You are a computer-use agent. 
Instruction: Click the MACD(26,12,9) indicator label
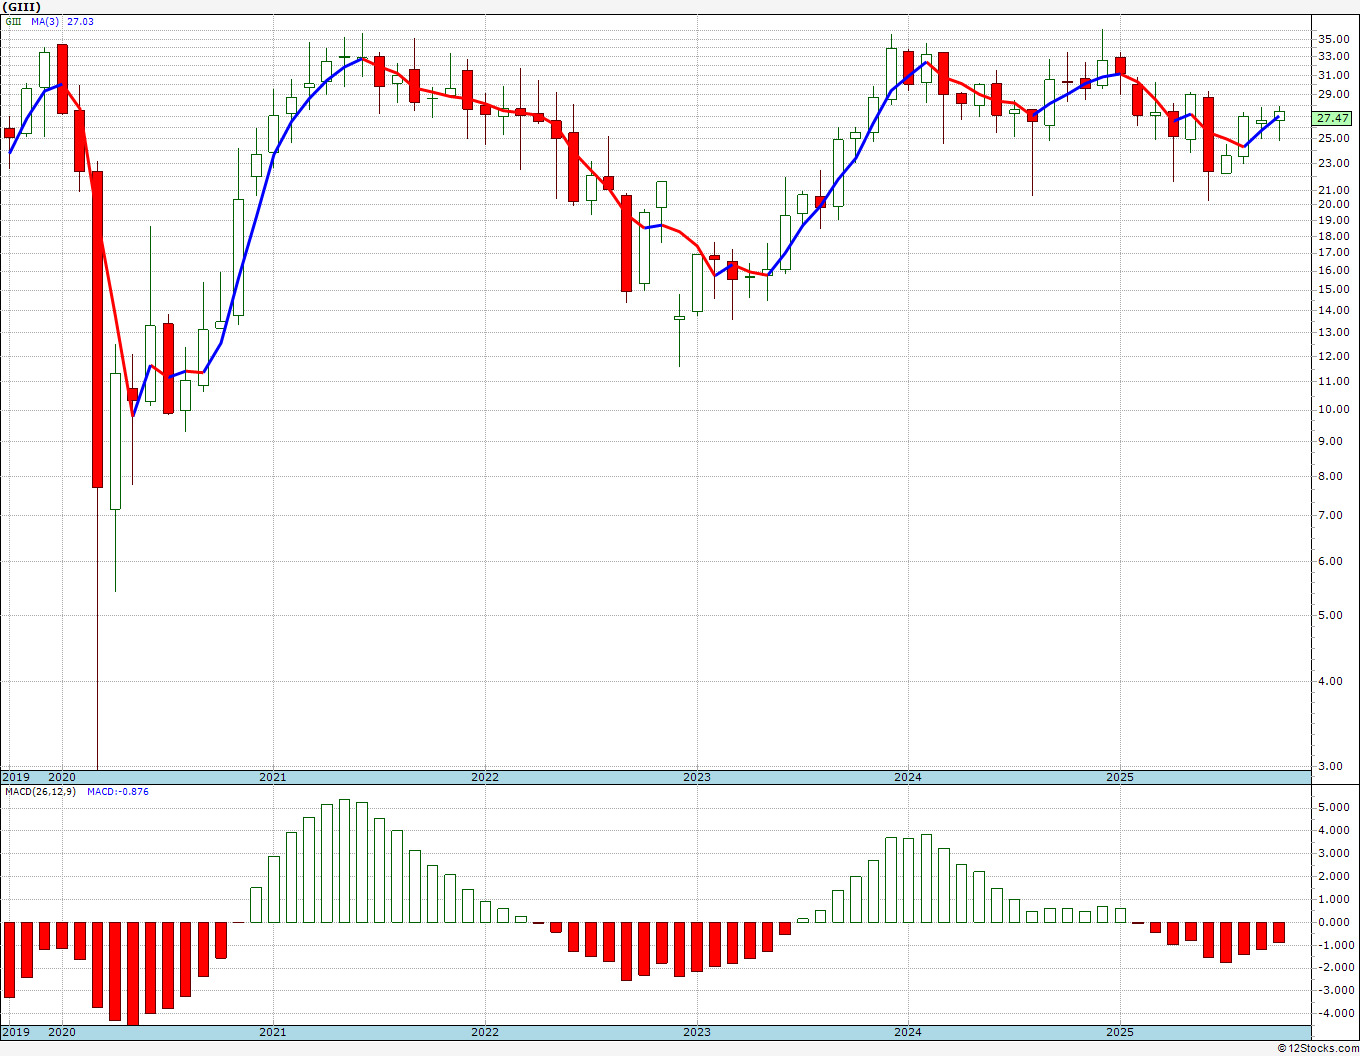coord(40,791)
